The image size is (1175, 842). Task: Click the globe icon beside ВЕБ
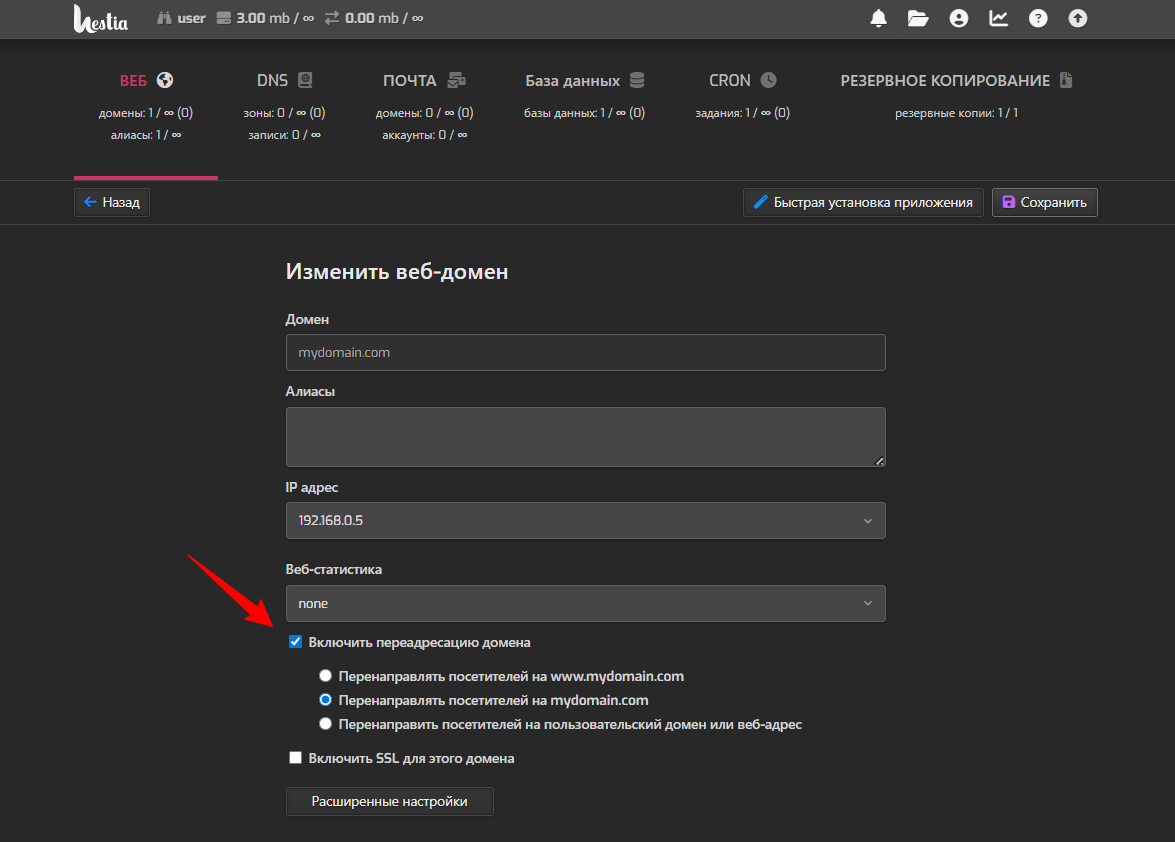(x=165, y=80)
